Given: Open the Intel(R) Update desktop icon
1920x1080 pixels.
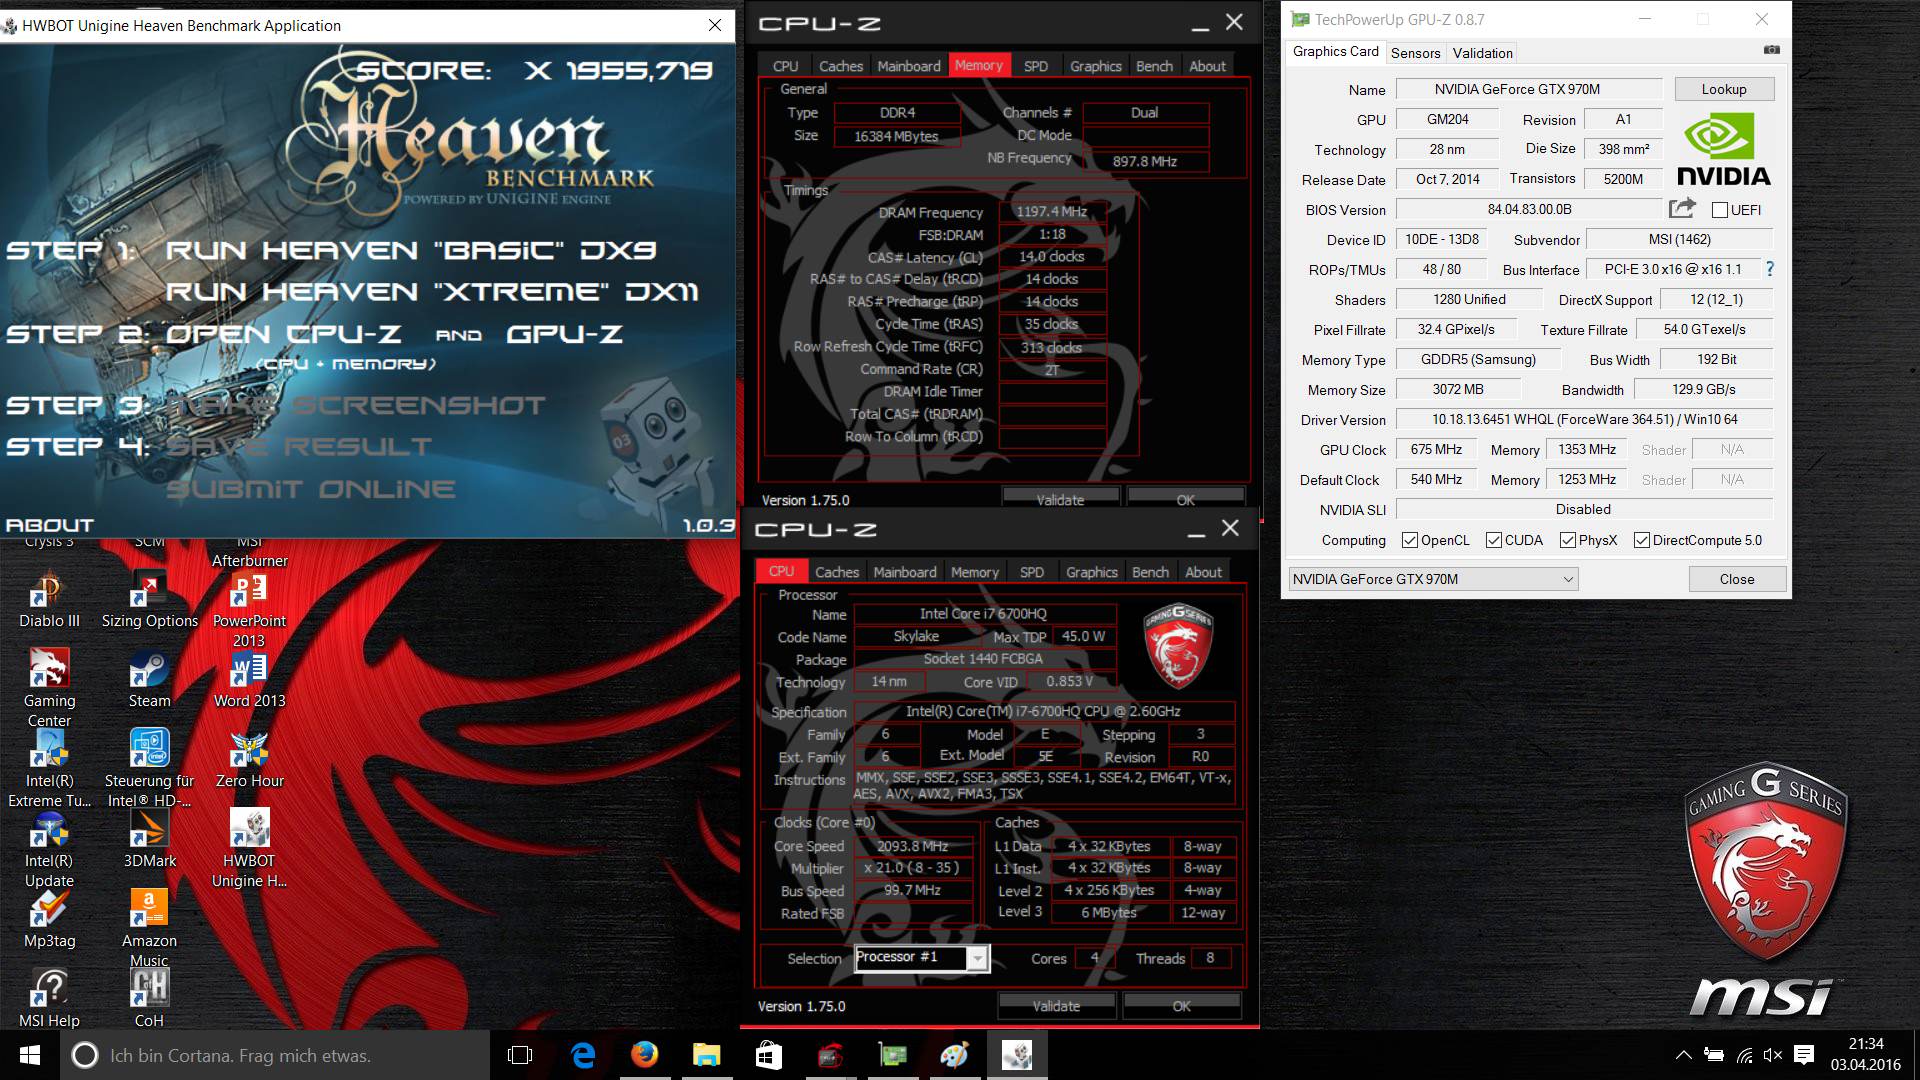Looking at the screenshot, I should coord(49,850).
